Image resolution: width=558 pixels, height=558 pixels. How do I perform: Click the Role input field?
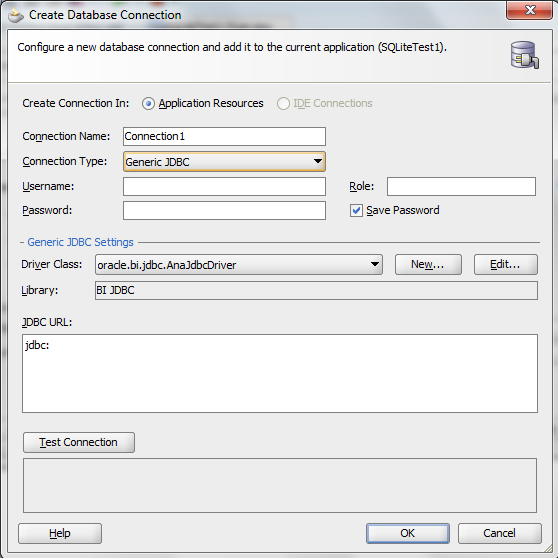click(461, 186)
